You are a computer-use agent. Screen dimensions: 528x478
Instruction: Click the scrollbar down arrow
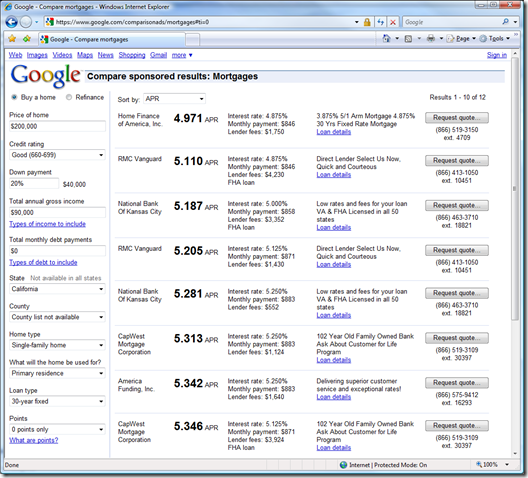[x=515, y=453]
